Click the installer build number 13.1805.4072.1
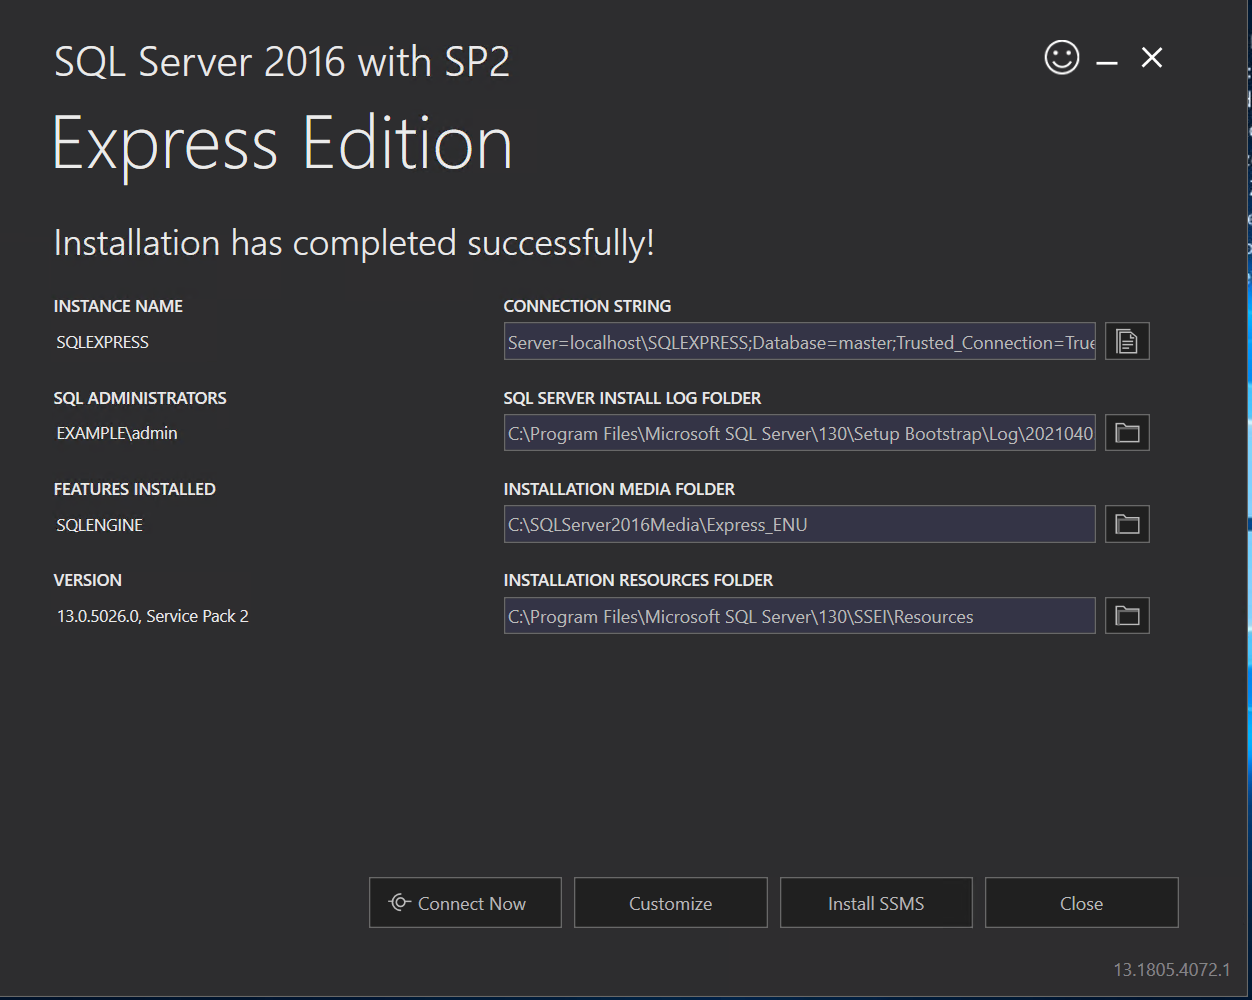This screenshot has height=1000, width=1252. [1171, 970]
